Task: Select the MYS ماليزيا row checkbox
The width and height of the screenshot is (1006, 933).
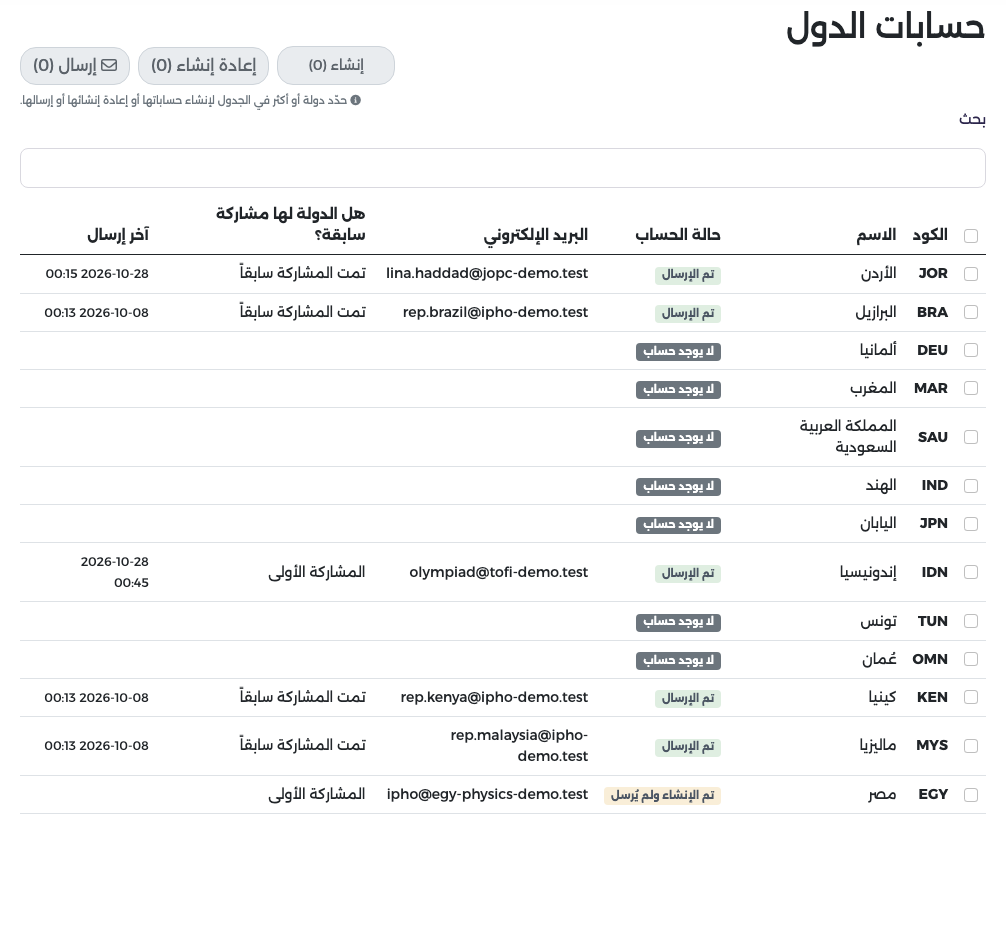Action: [971, 746]
